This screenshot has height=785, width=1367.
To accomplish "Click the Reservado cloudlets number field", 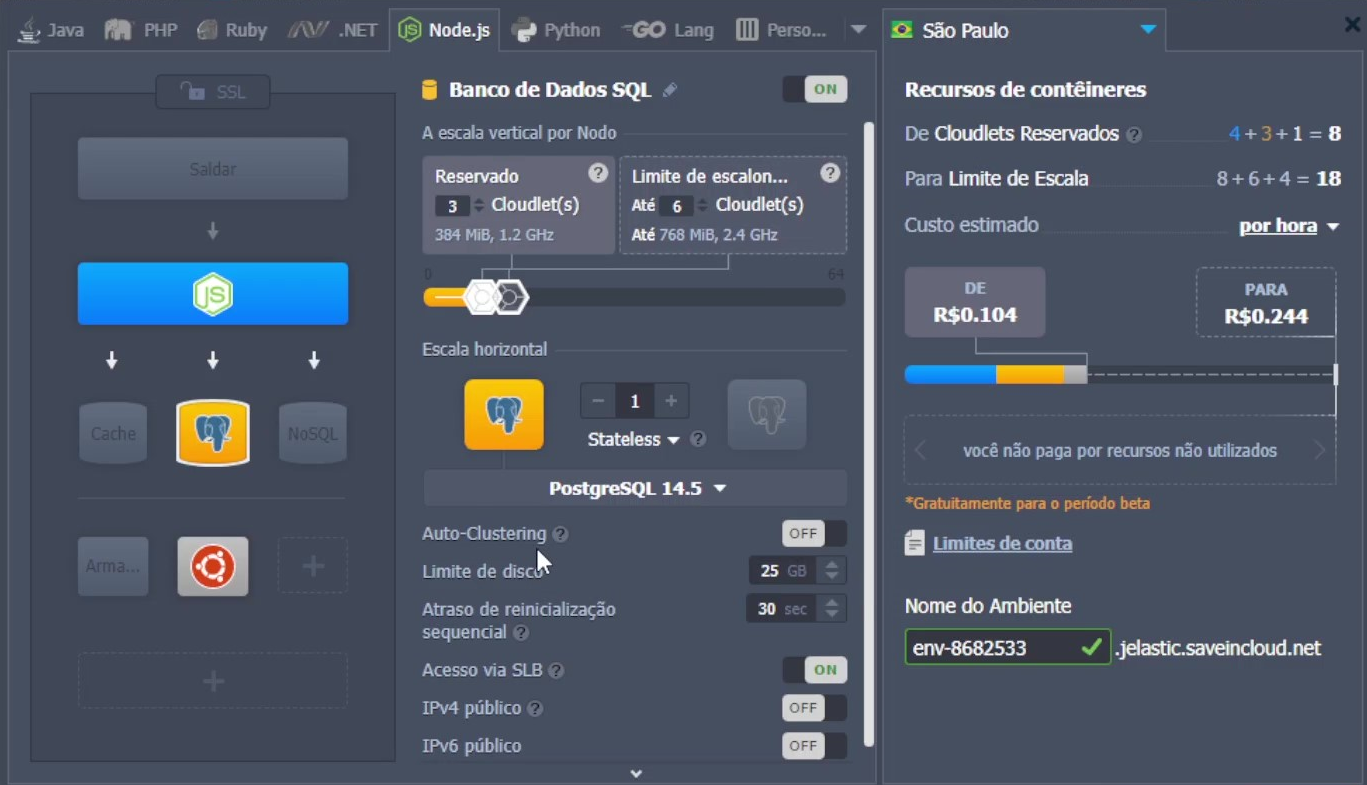I will click(x=452, y=206).
